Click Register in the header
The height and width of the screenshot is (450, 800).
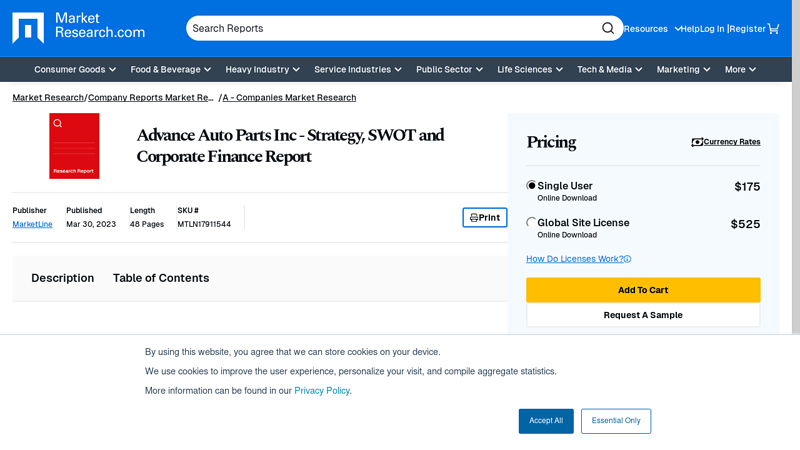point(748,29)
